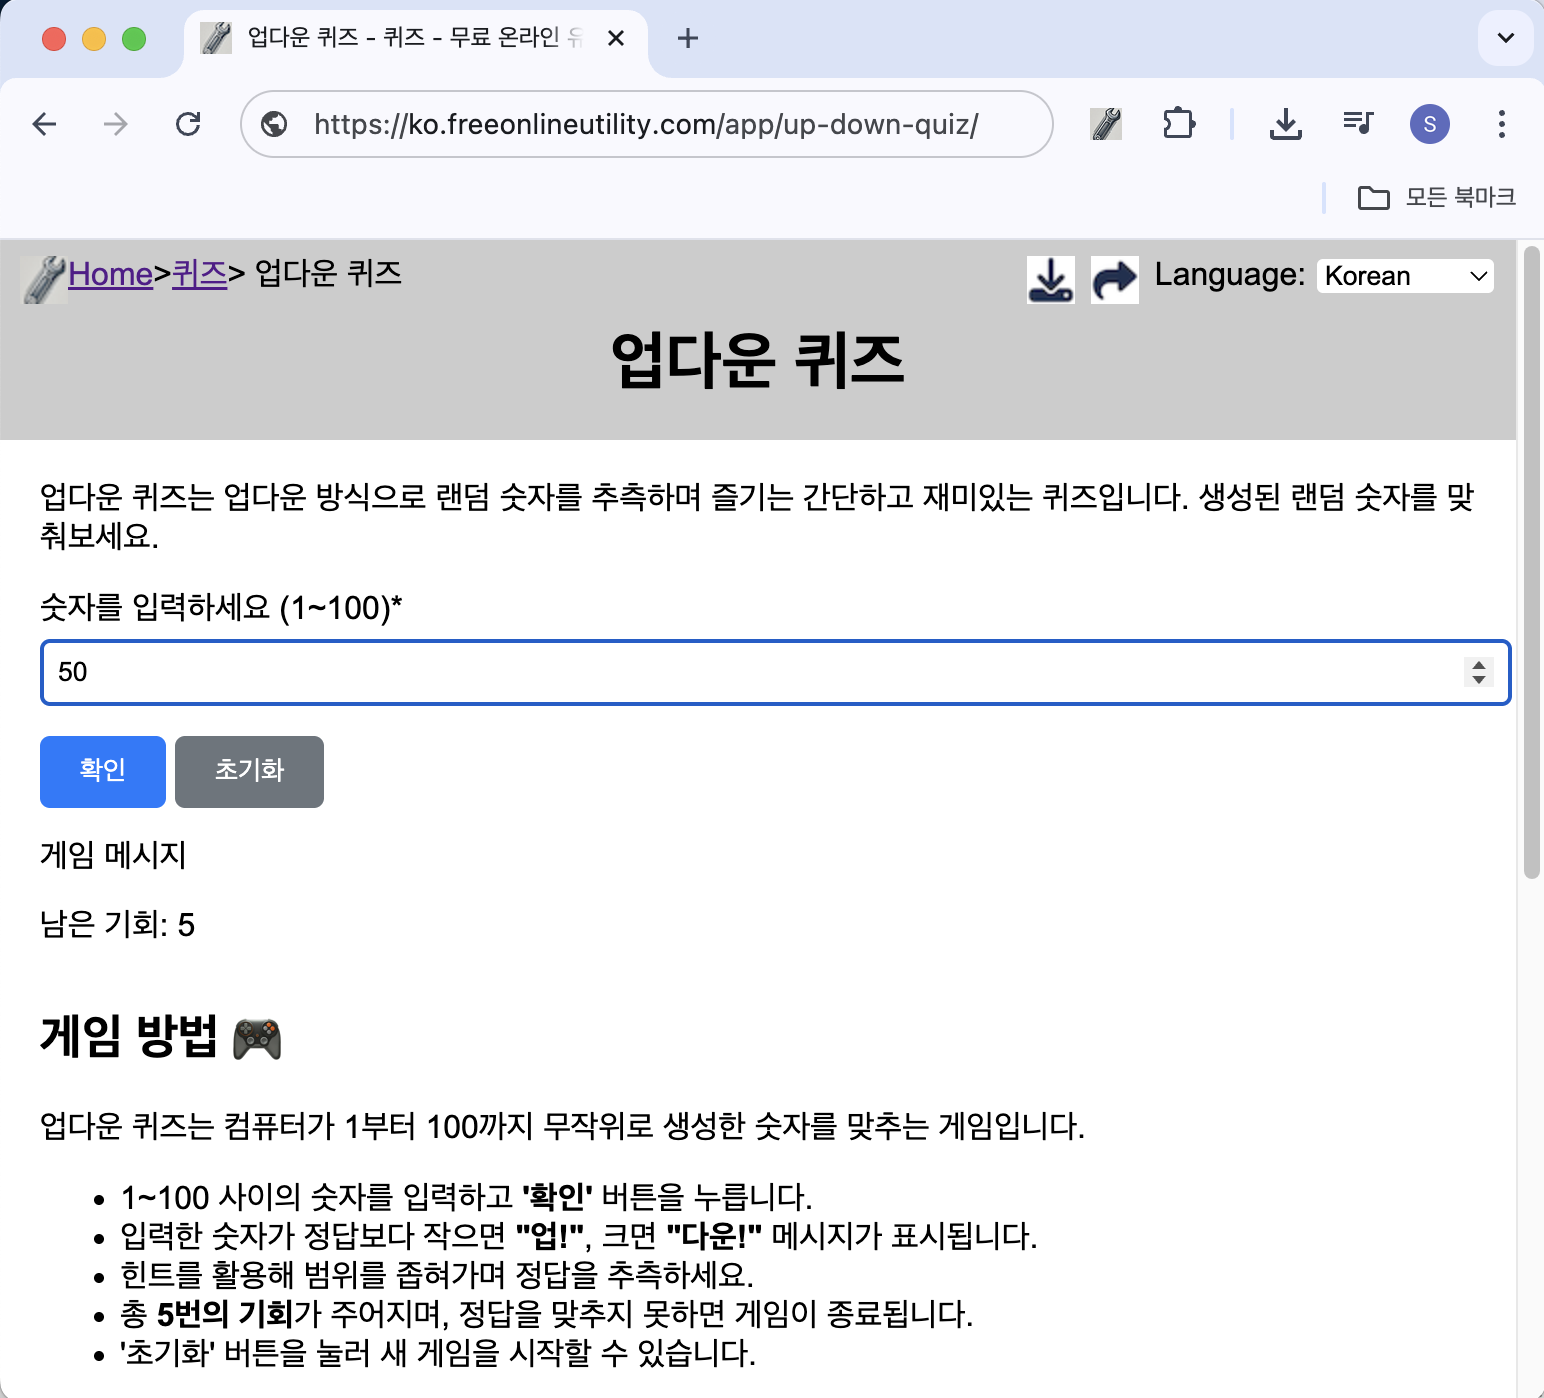Click the 남은 기회: 5 text
The width and height of the screenshot is (1544, 1398).
(x=117, y=924)
